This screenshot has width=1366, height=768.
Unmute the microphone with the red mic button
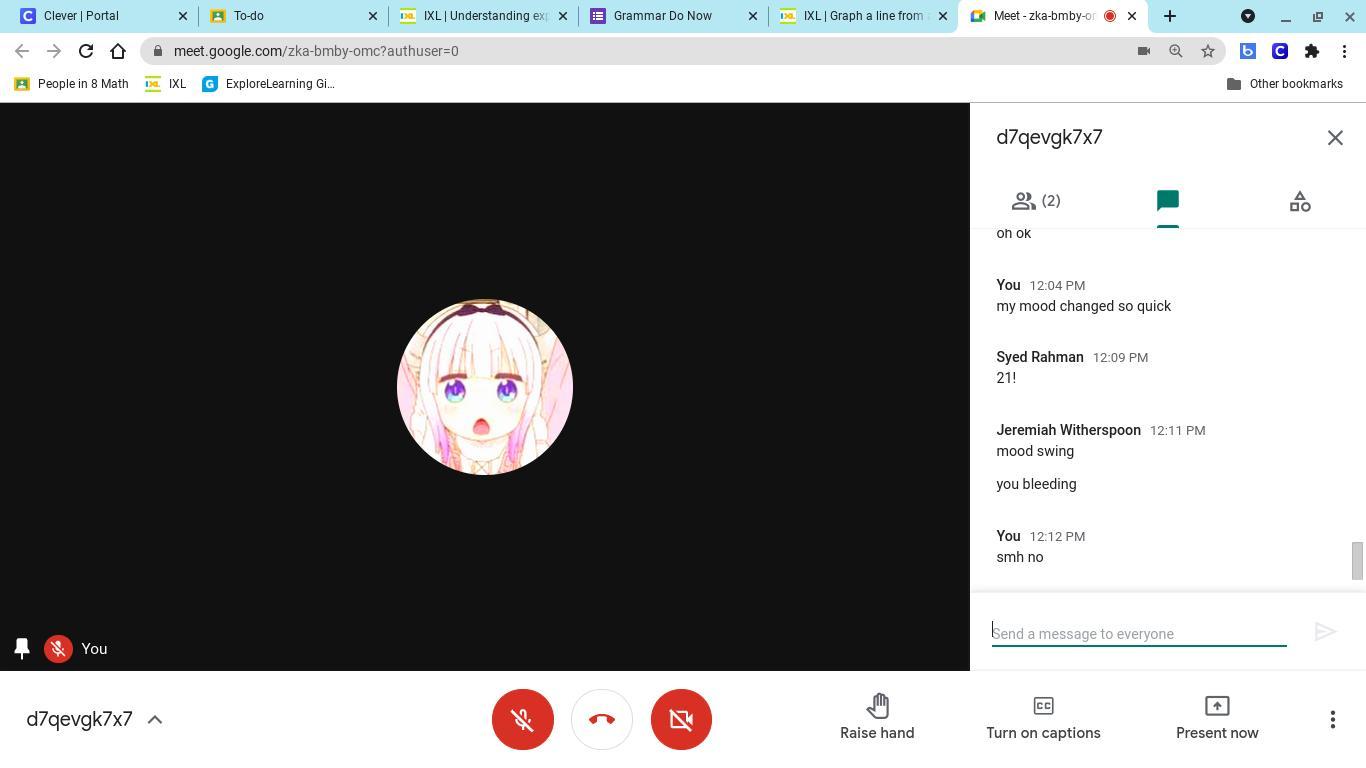tap(523, 719)
